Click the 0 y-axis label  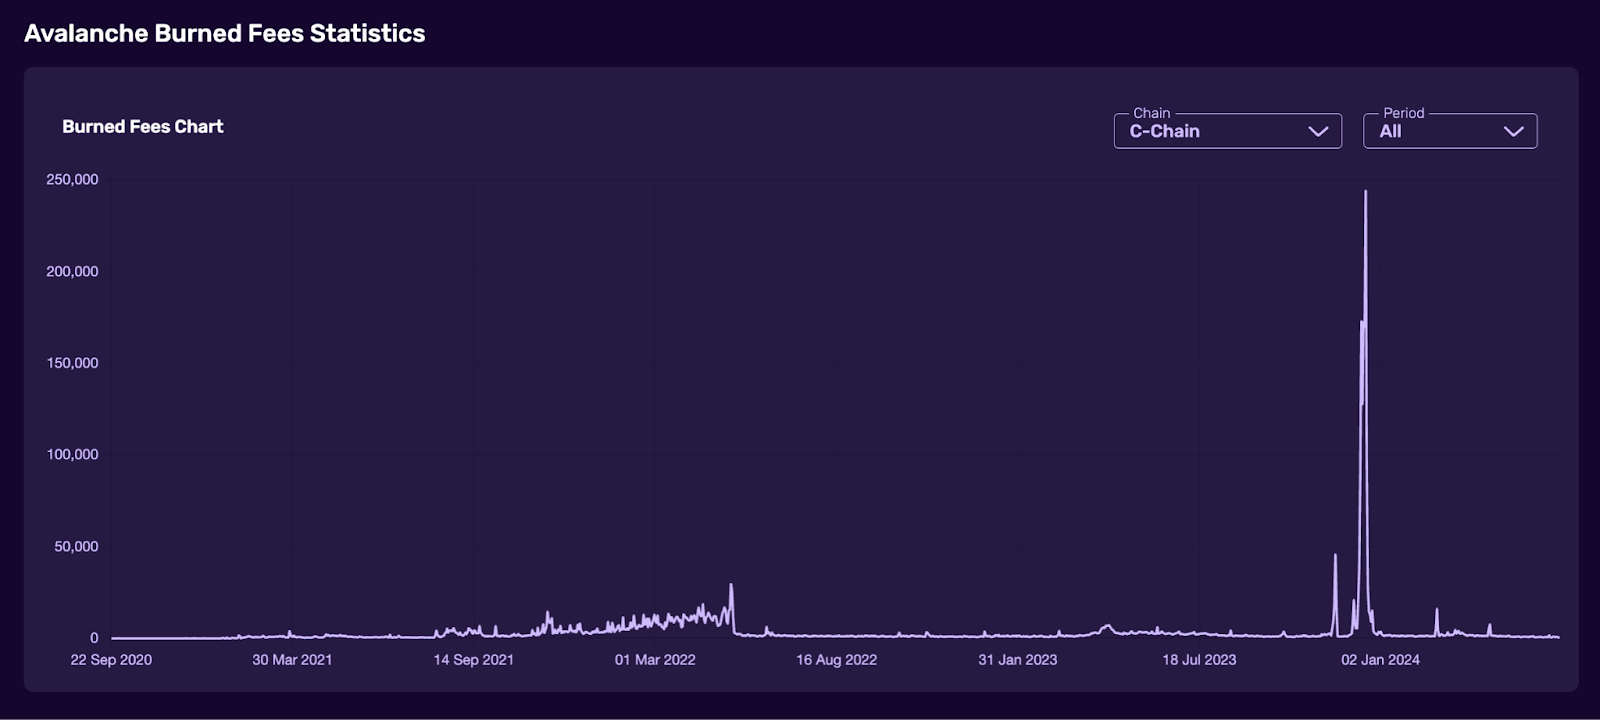coord(94,638)
